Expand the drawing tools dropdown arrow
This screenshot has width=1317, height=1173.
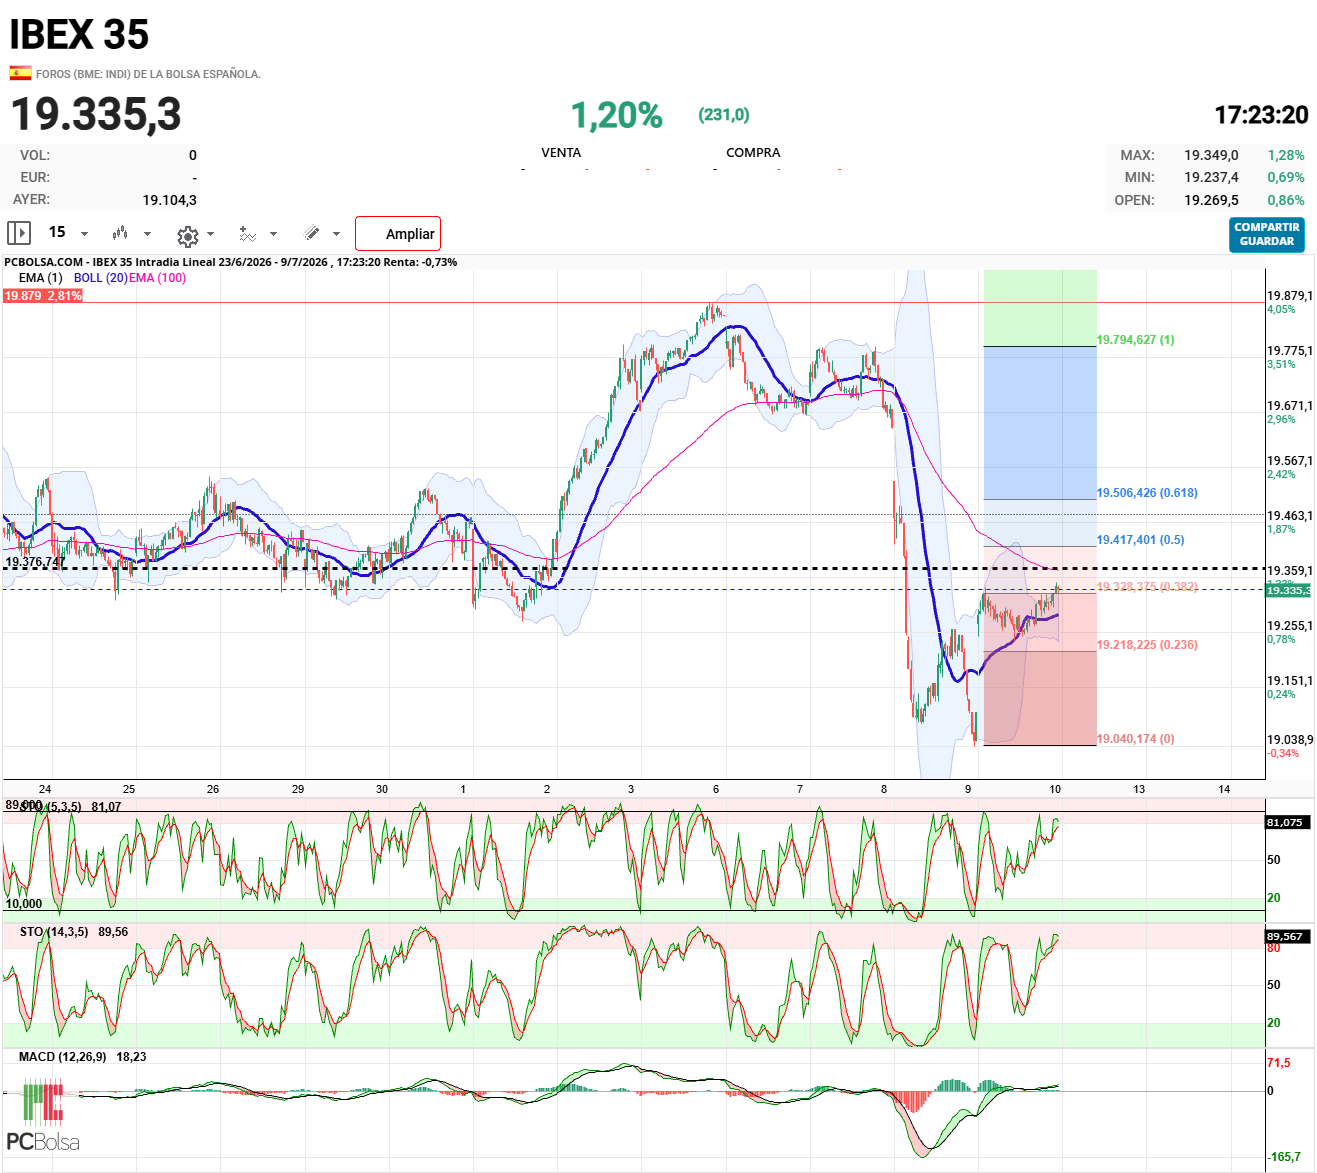[x=336, y=234]
